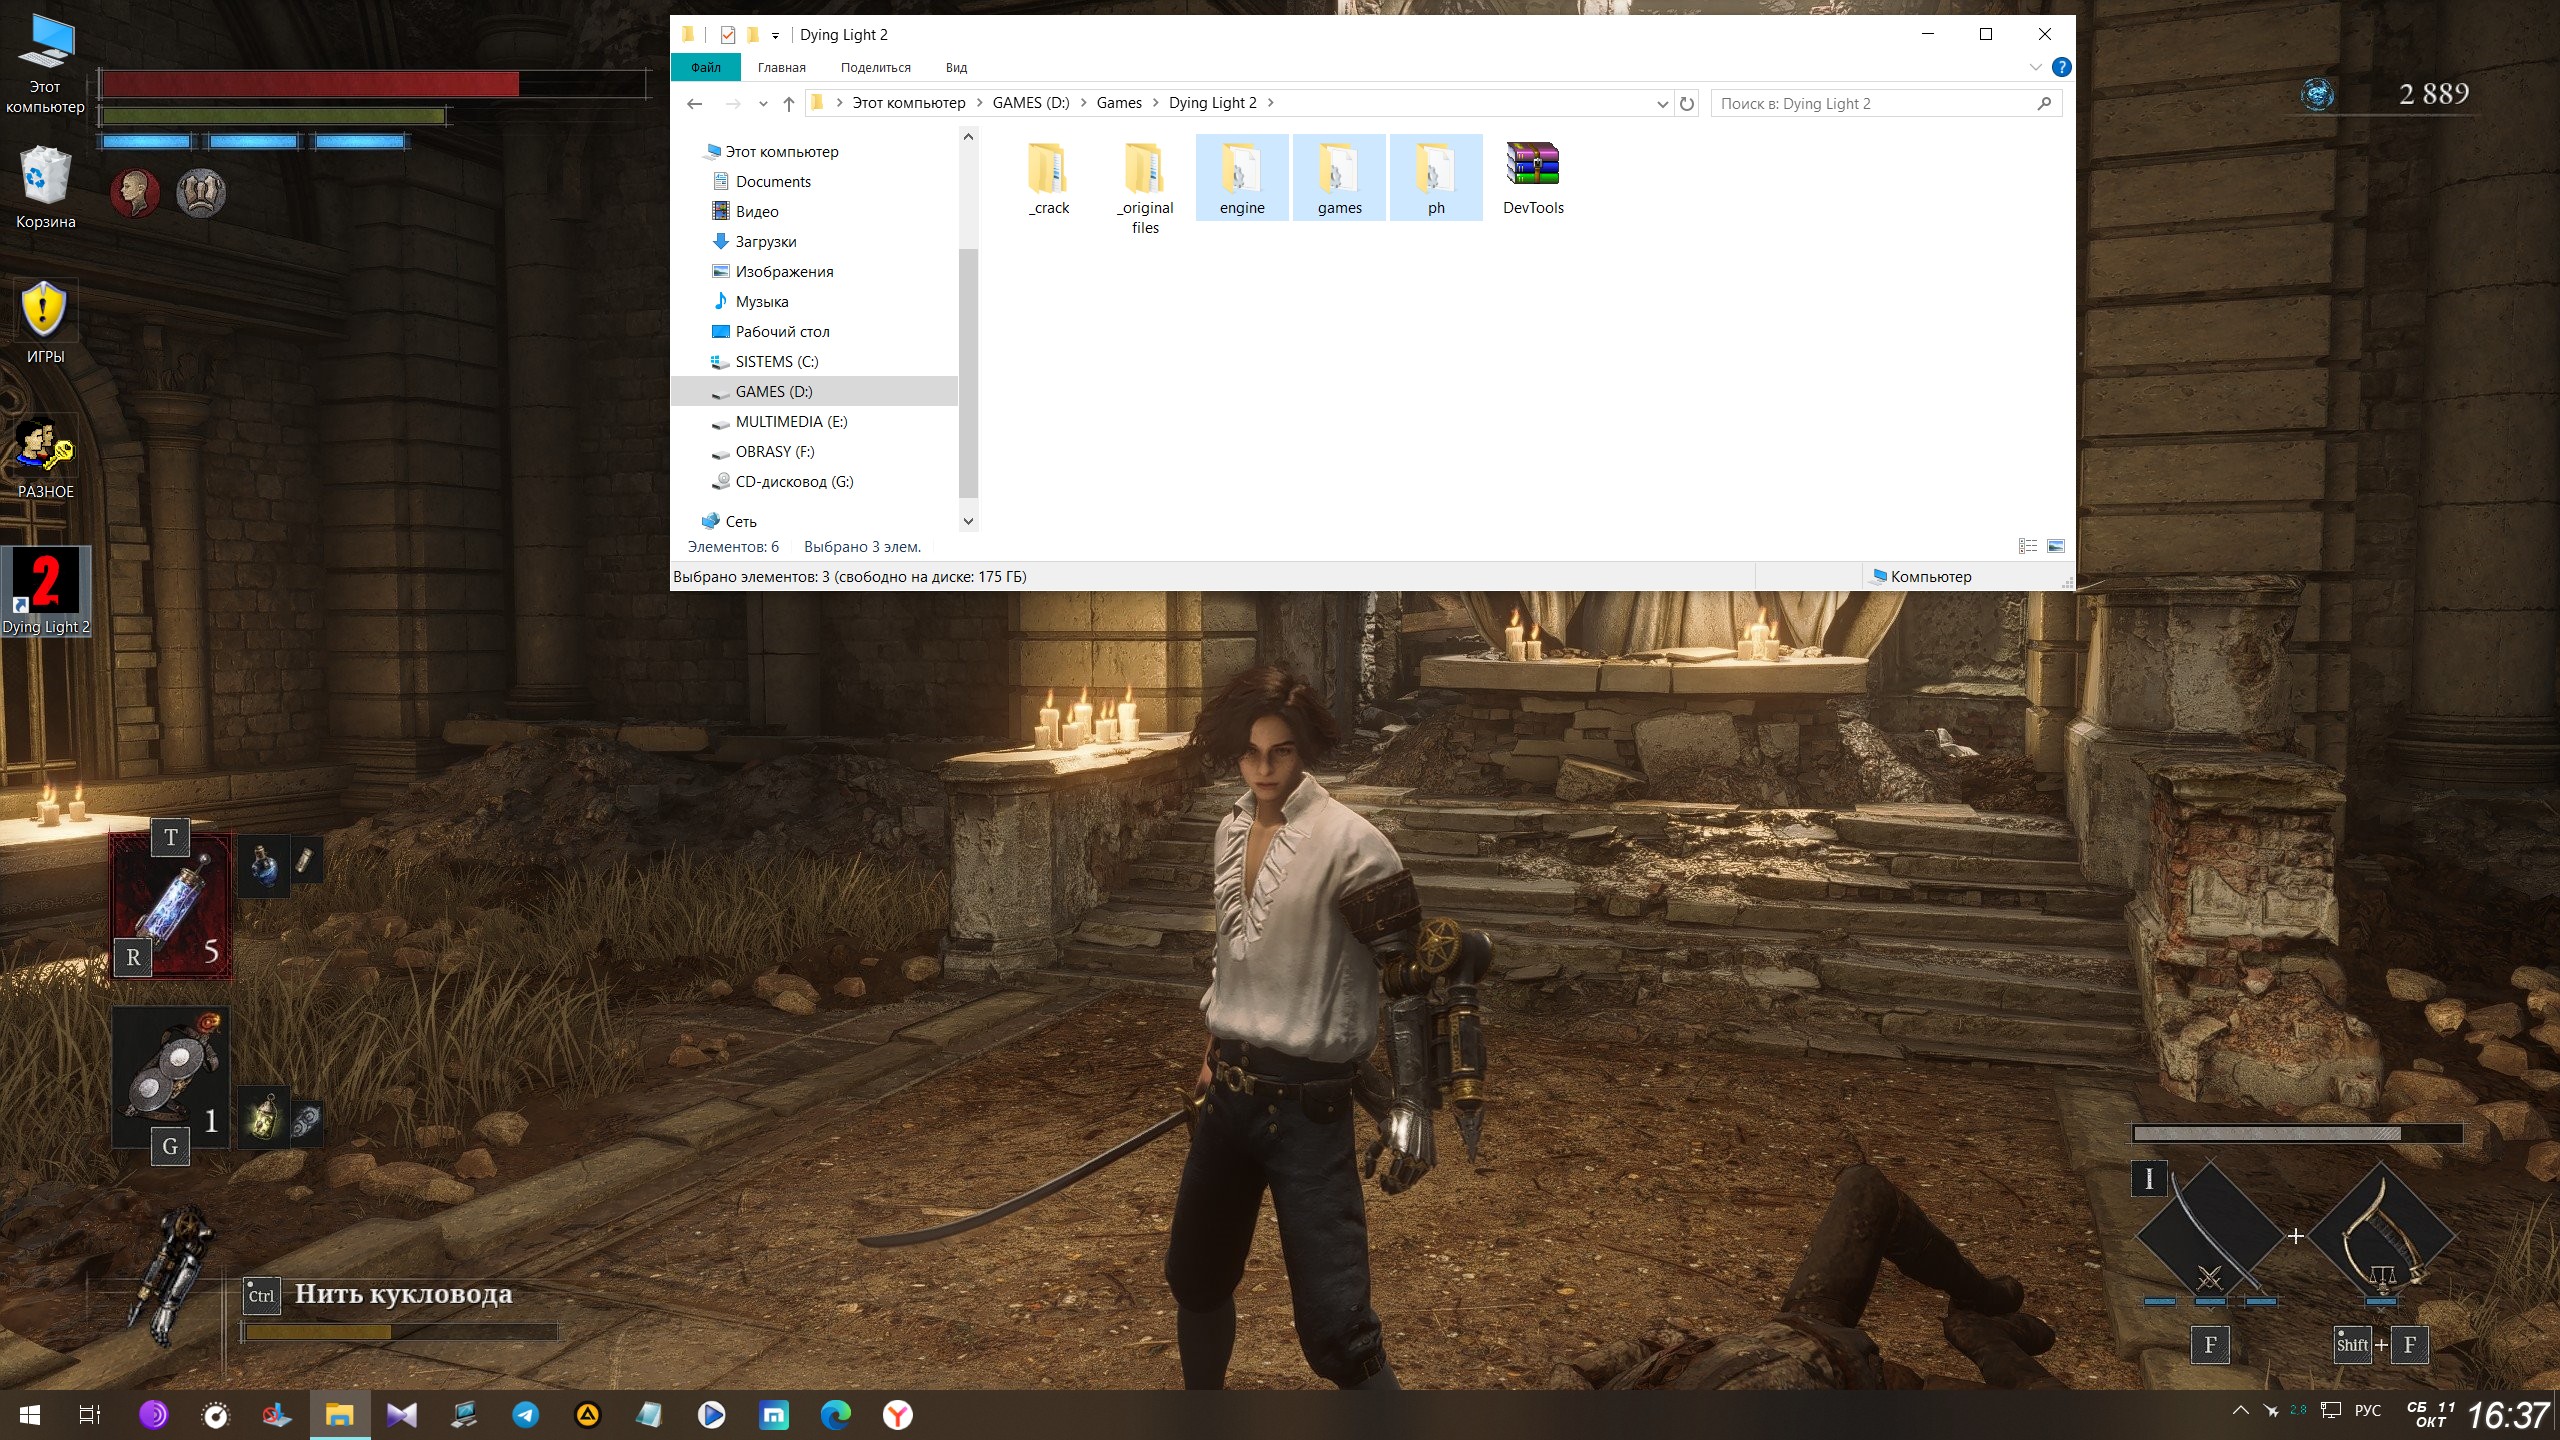The image size is (2560, 1440).
Task: Open the Вид ribbon tab
Action: click(955, 68)
